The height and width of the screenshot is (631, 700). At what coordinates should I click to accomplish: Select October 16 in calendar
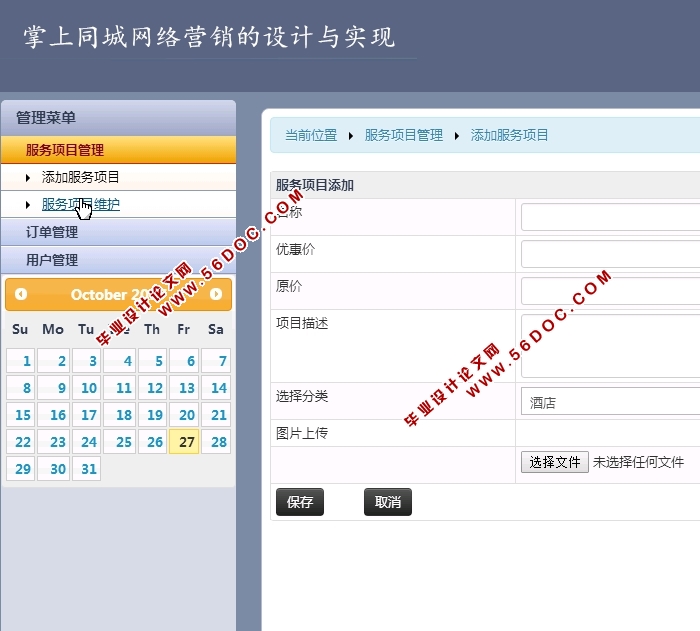(x=54, y=414)
